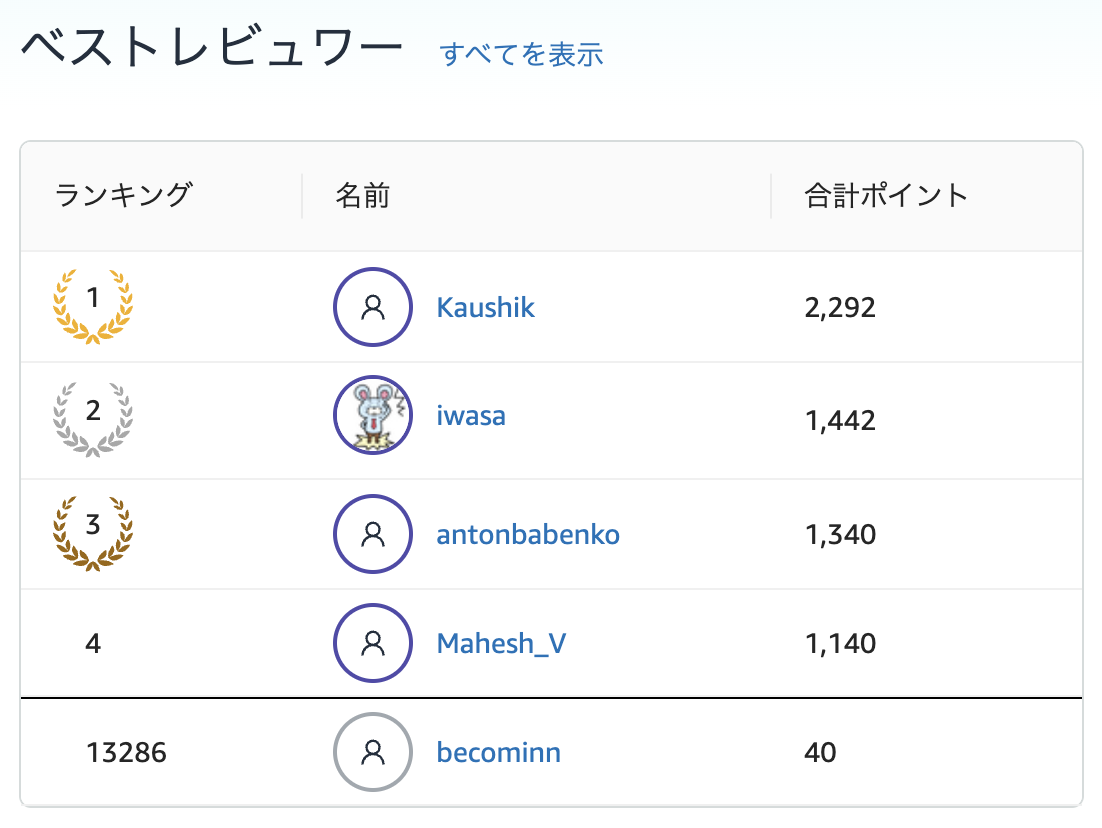
Task: Click the gold rank 1 laurel badge
Action: pos(93,304)
